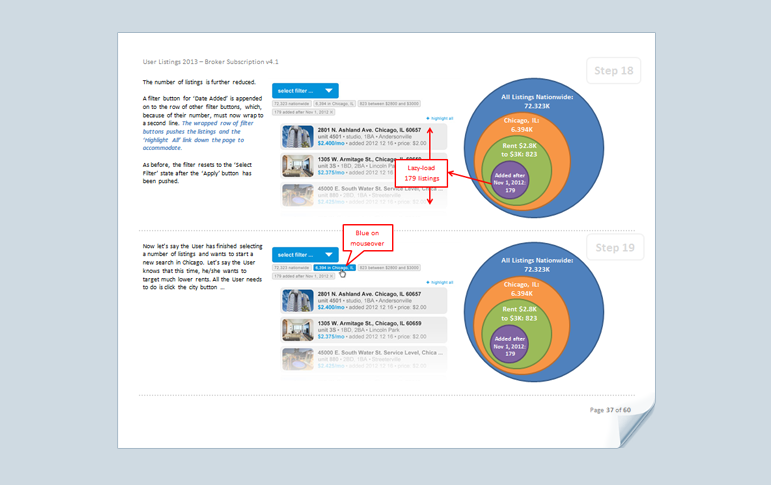Select the '72,323 nationwide' filter tag in Step 18
771x485 pixels.
tap(292, 104)
